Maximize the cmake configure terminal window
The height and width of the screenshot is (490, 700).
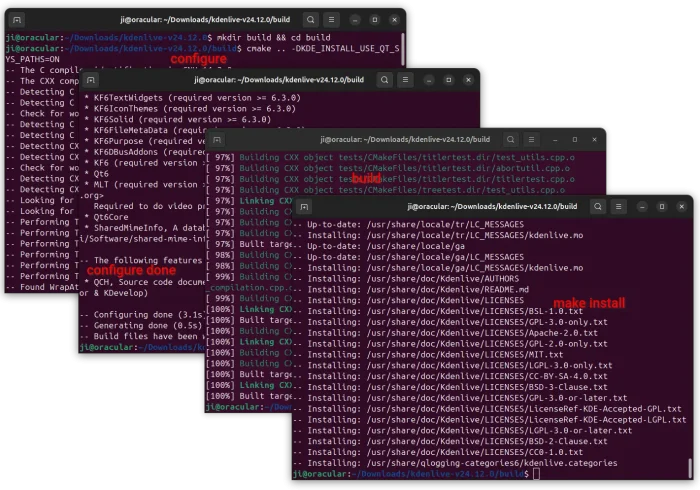(x=375, y=20)
